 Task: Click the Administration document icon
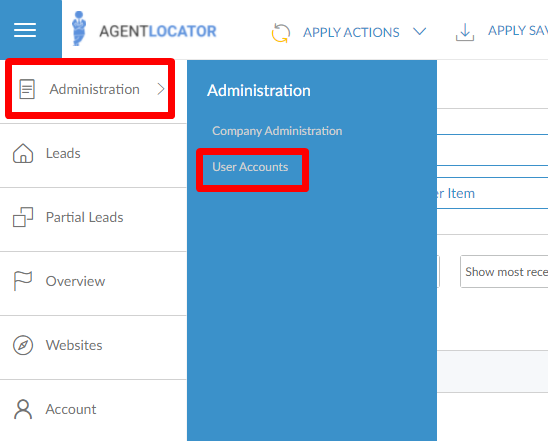click(27, 89)
